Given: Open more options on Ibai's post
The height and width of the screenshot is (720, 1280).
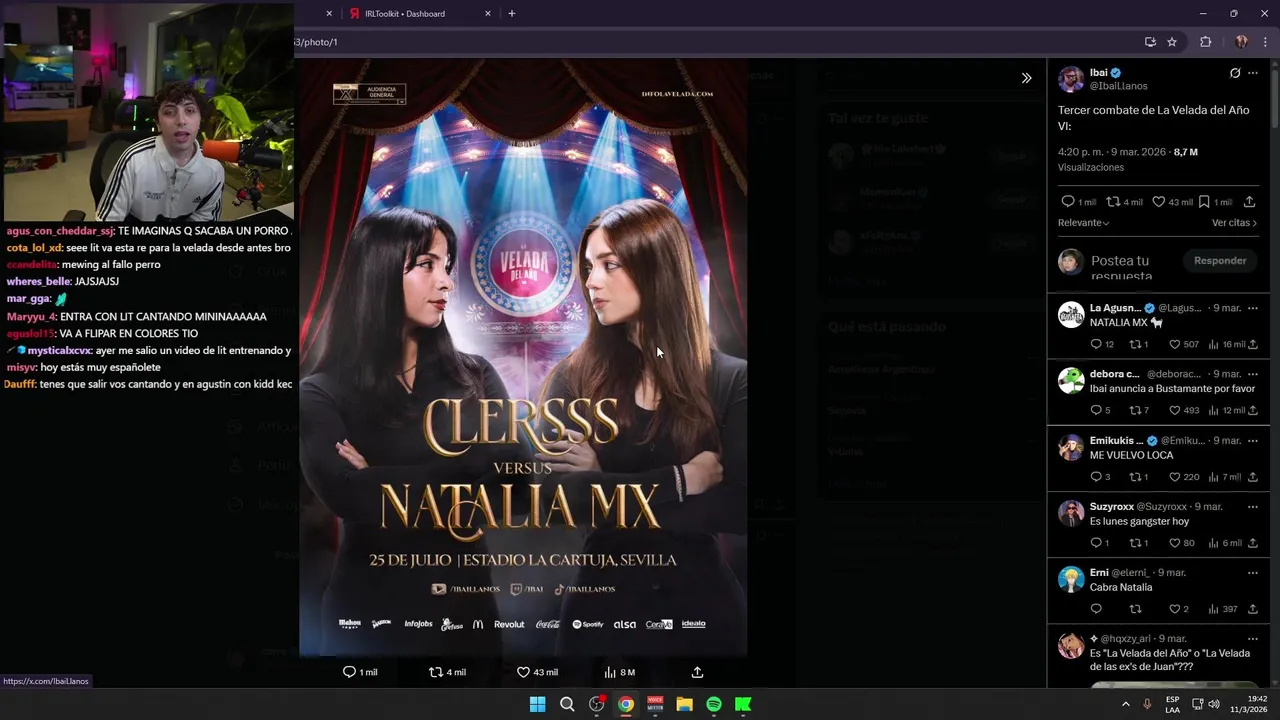Looking at the screenshot, I should 1253,73.
